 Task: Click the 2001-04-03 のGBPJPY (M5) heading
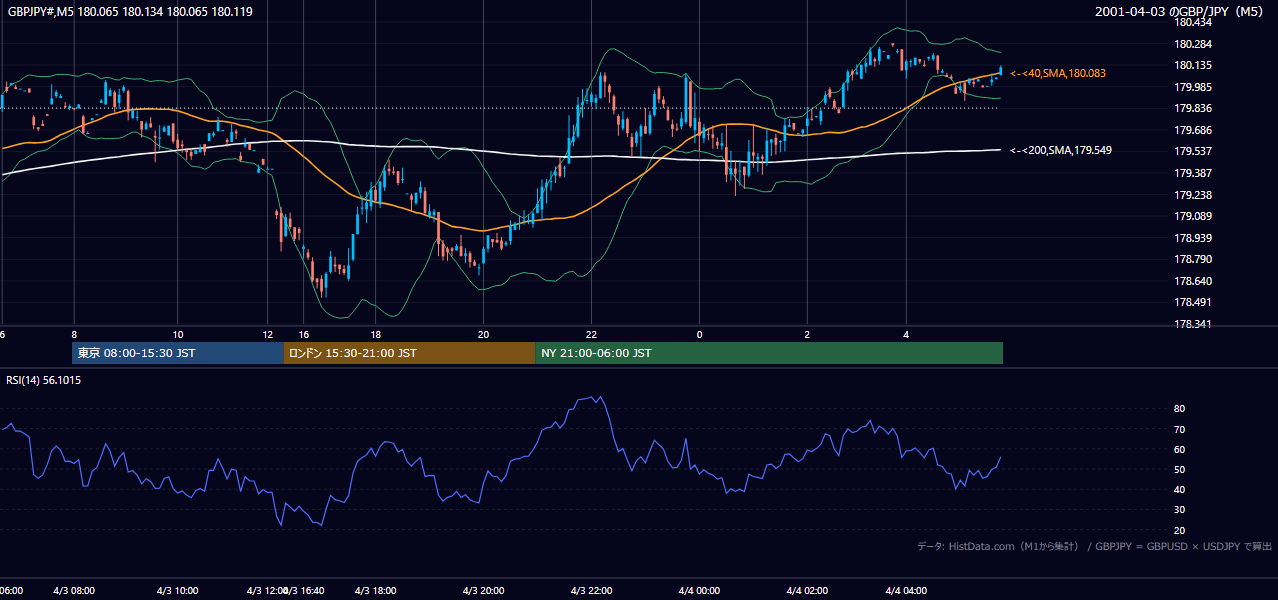click(1178, 12)
